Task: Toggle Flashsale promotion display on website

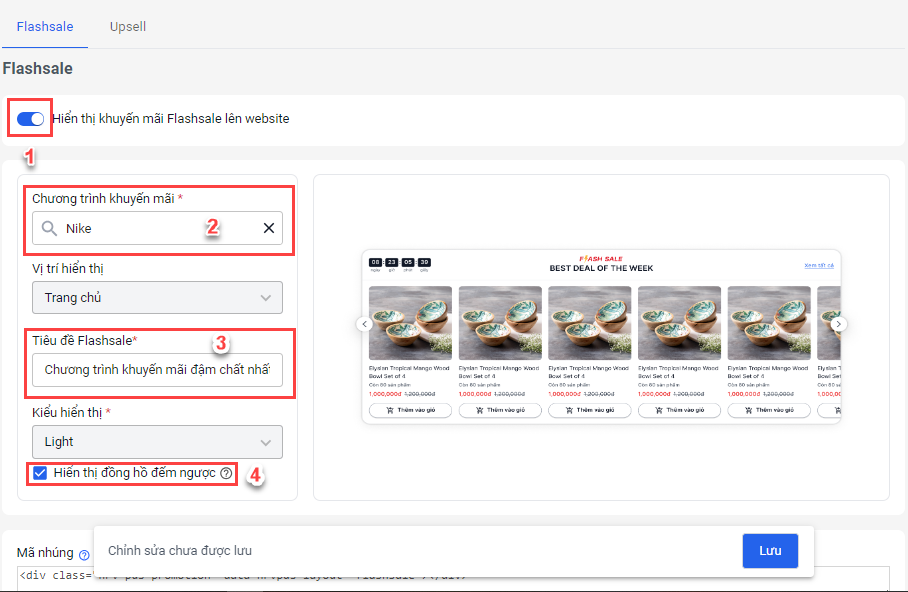Action: 30,119
